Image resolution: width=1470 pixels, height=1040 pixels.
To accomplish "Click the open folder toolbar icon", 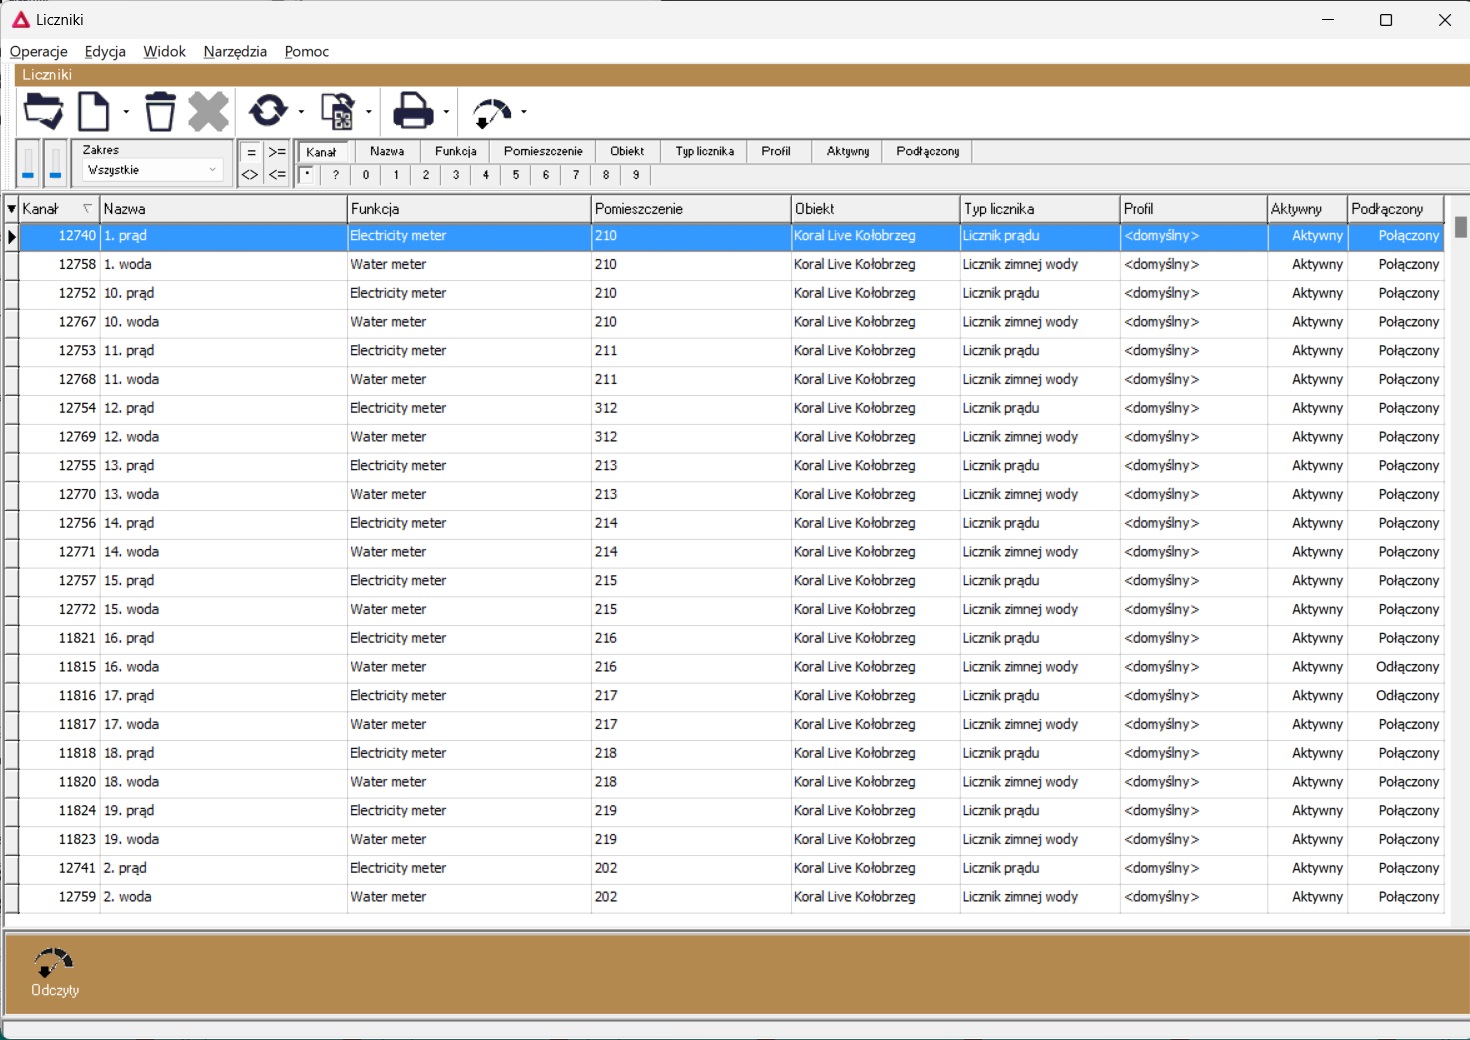I will pyautogui.click(x=43, y=111).
